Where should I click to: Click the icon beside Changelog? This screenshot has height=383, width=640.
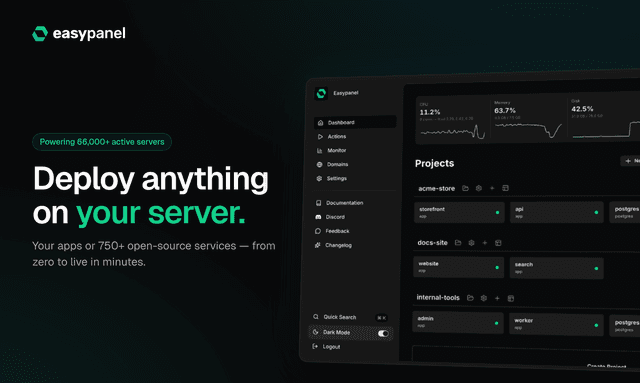[318, 245]
